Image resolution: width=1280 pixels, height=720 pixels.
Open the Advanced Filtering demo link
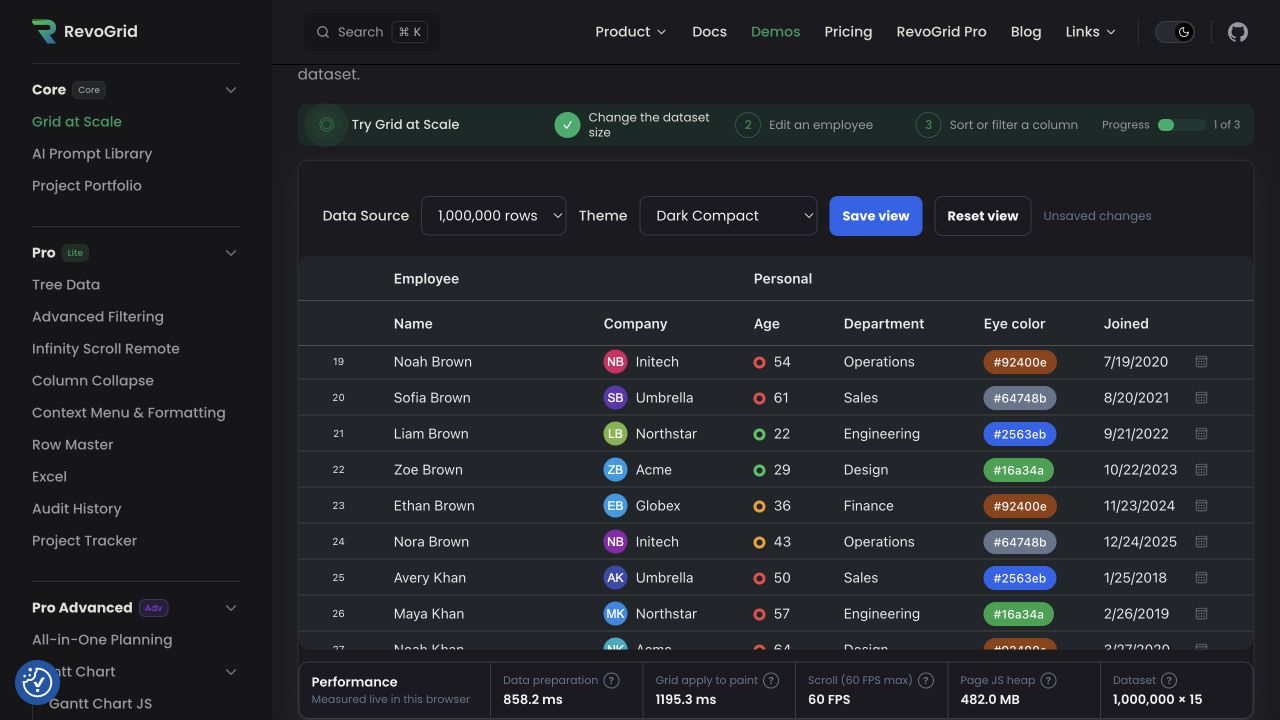(98, 317)
